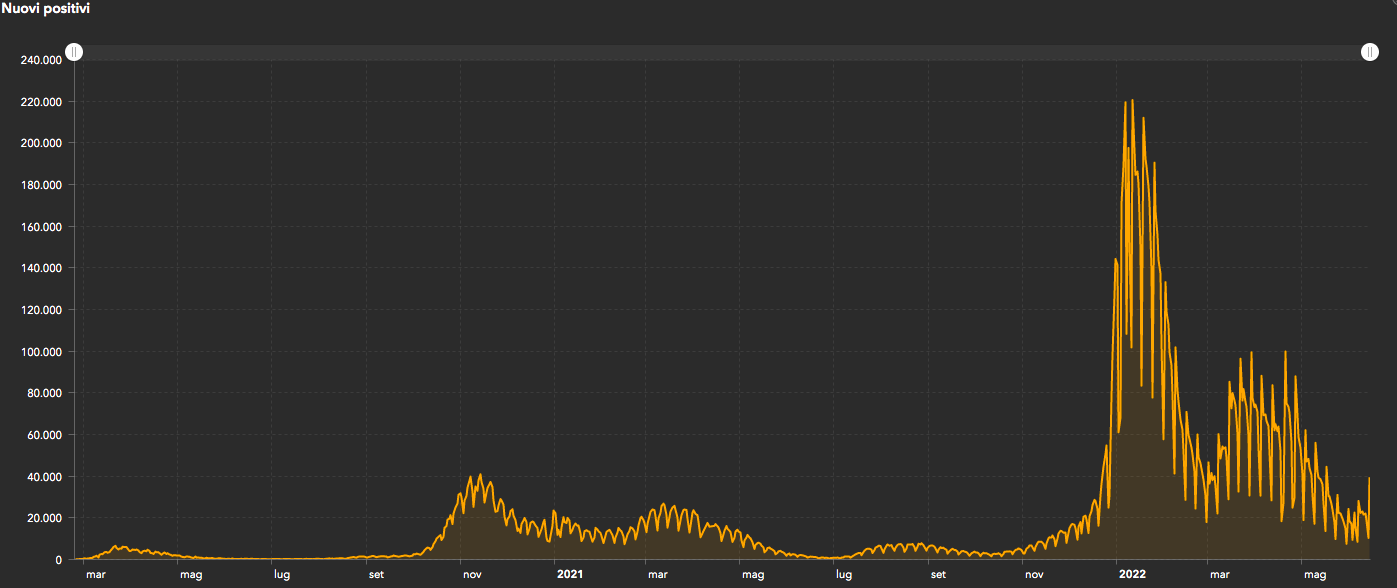This screenshot has height=588, width=1397.
Task: Click the 0 value on the y-axis
Action: 58,560
